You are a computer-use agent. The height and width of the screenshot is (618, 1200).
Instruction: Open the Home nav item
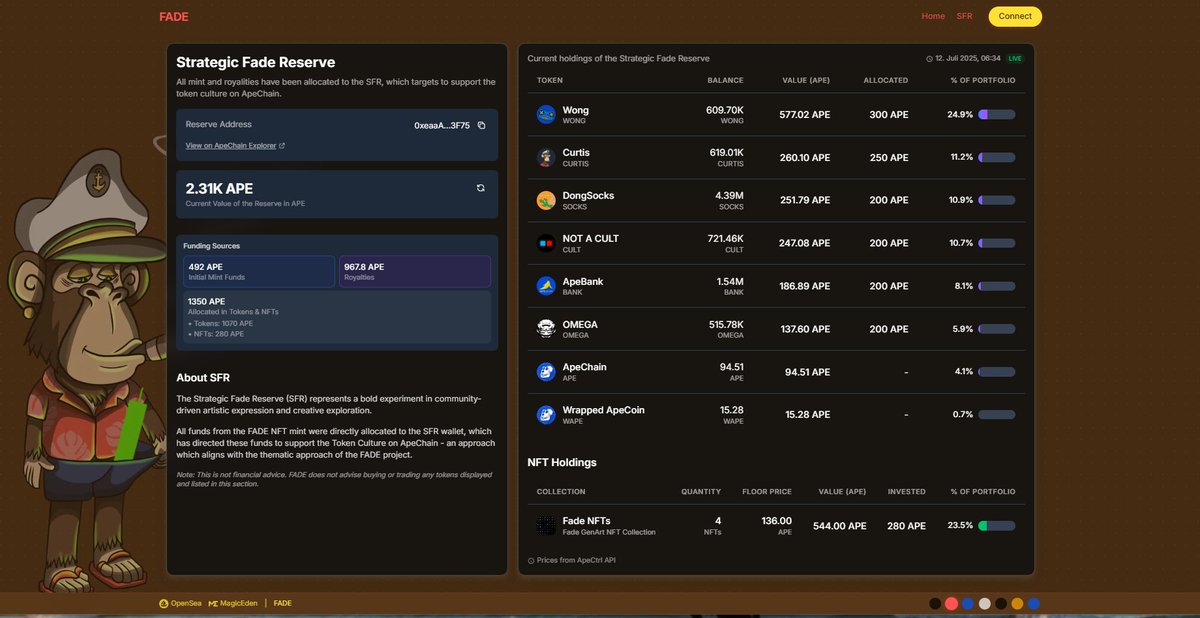pyautogui.click(x=933, y=16)
